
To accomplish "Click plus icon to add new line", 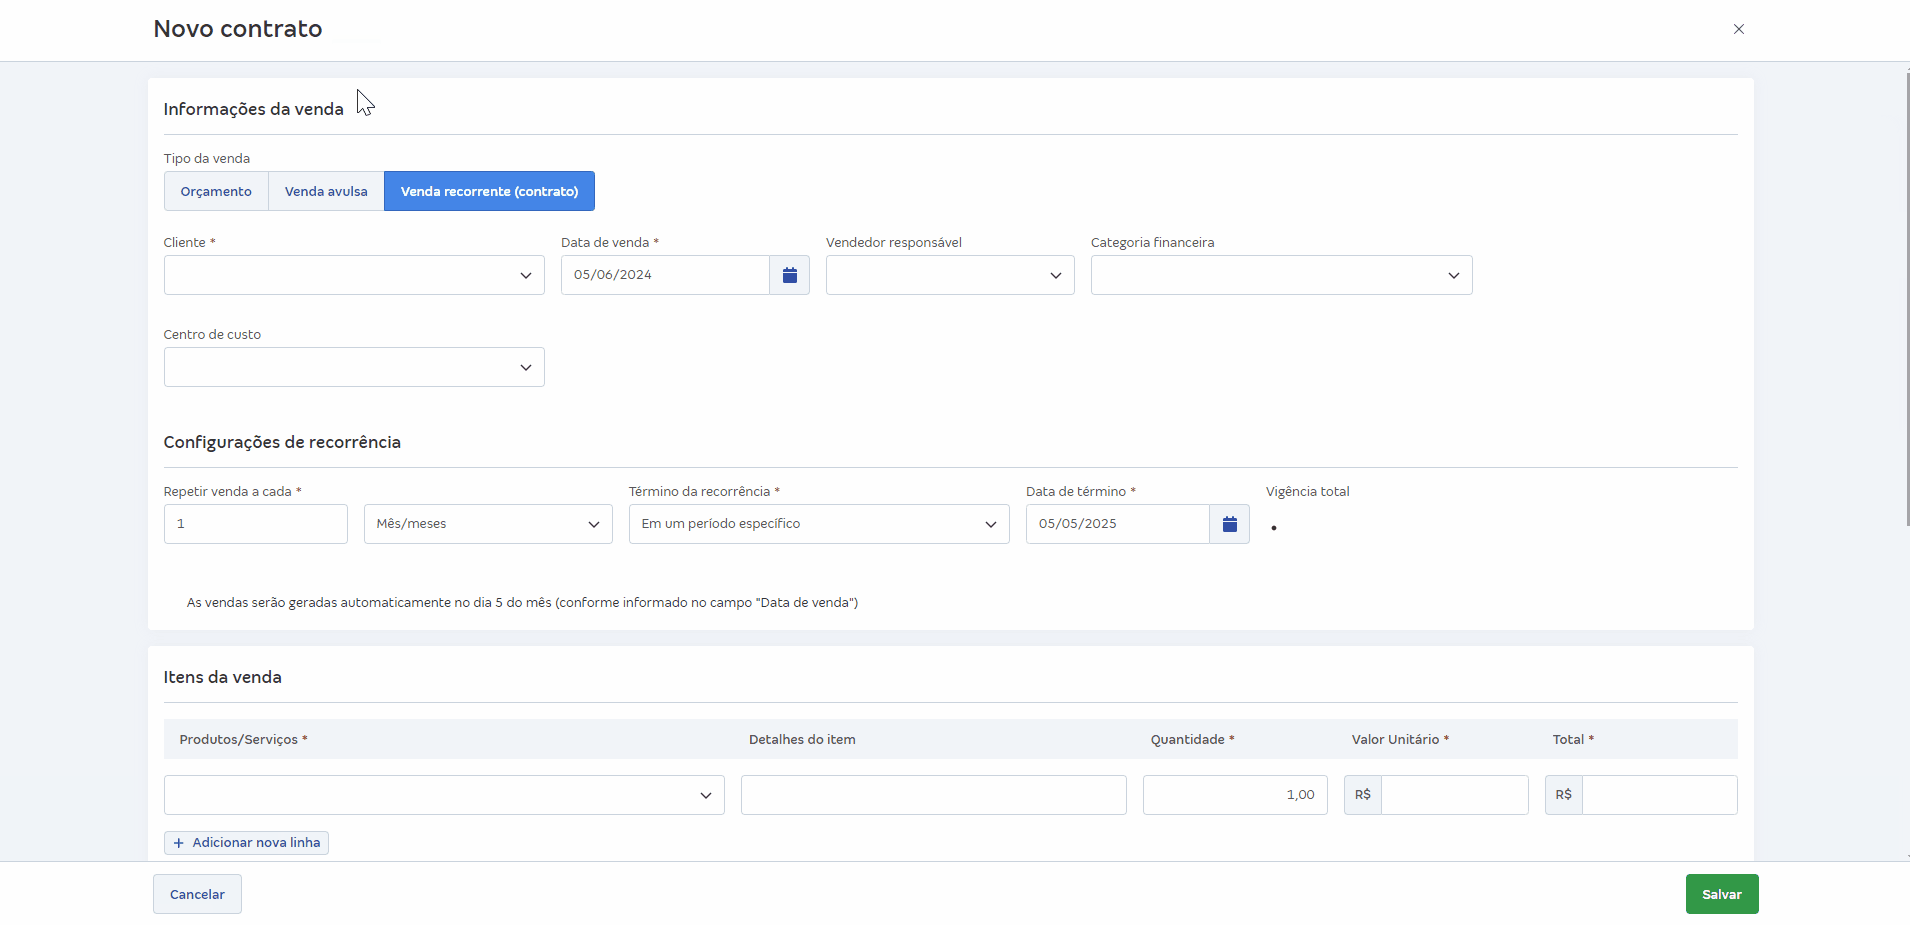I will click(x=179, y=843).
